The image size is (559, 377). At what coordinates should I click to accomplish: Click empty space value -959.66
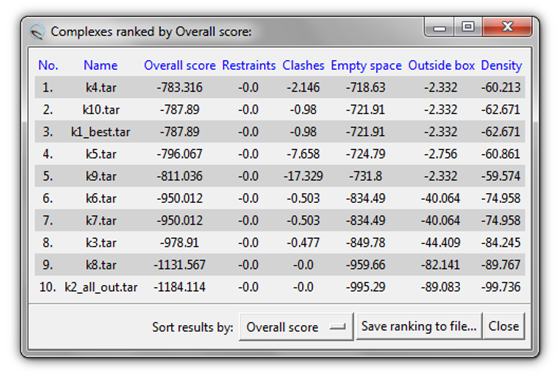point(366,265)
